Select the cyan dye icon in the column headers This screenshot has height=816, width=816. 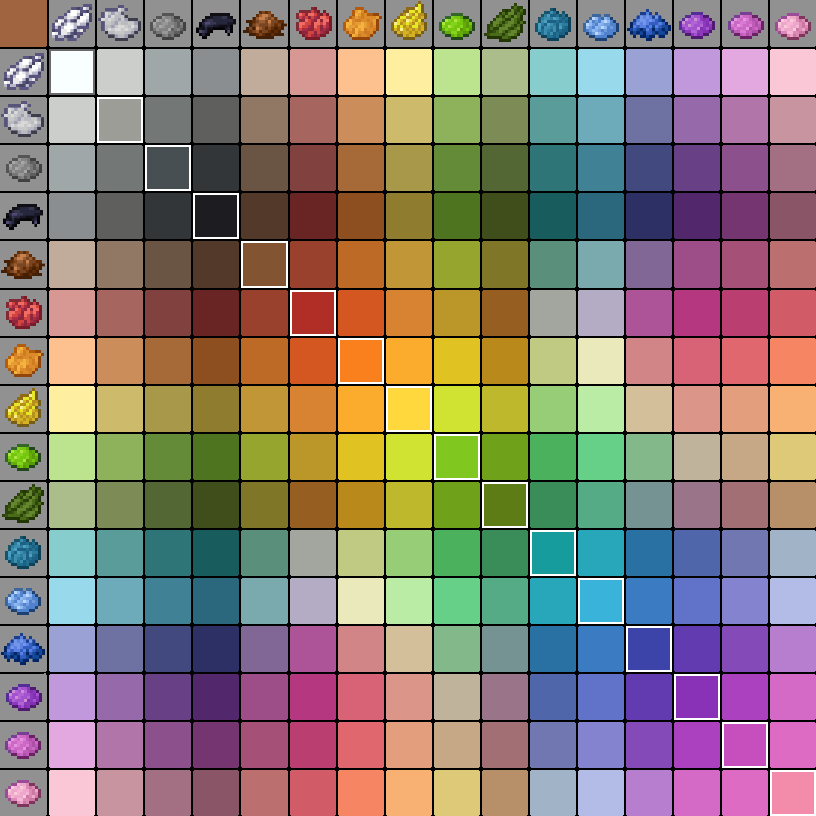[553, 24]
